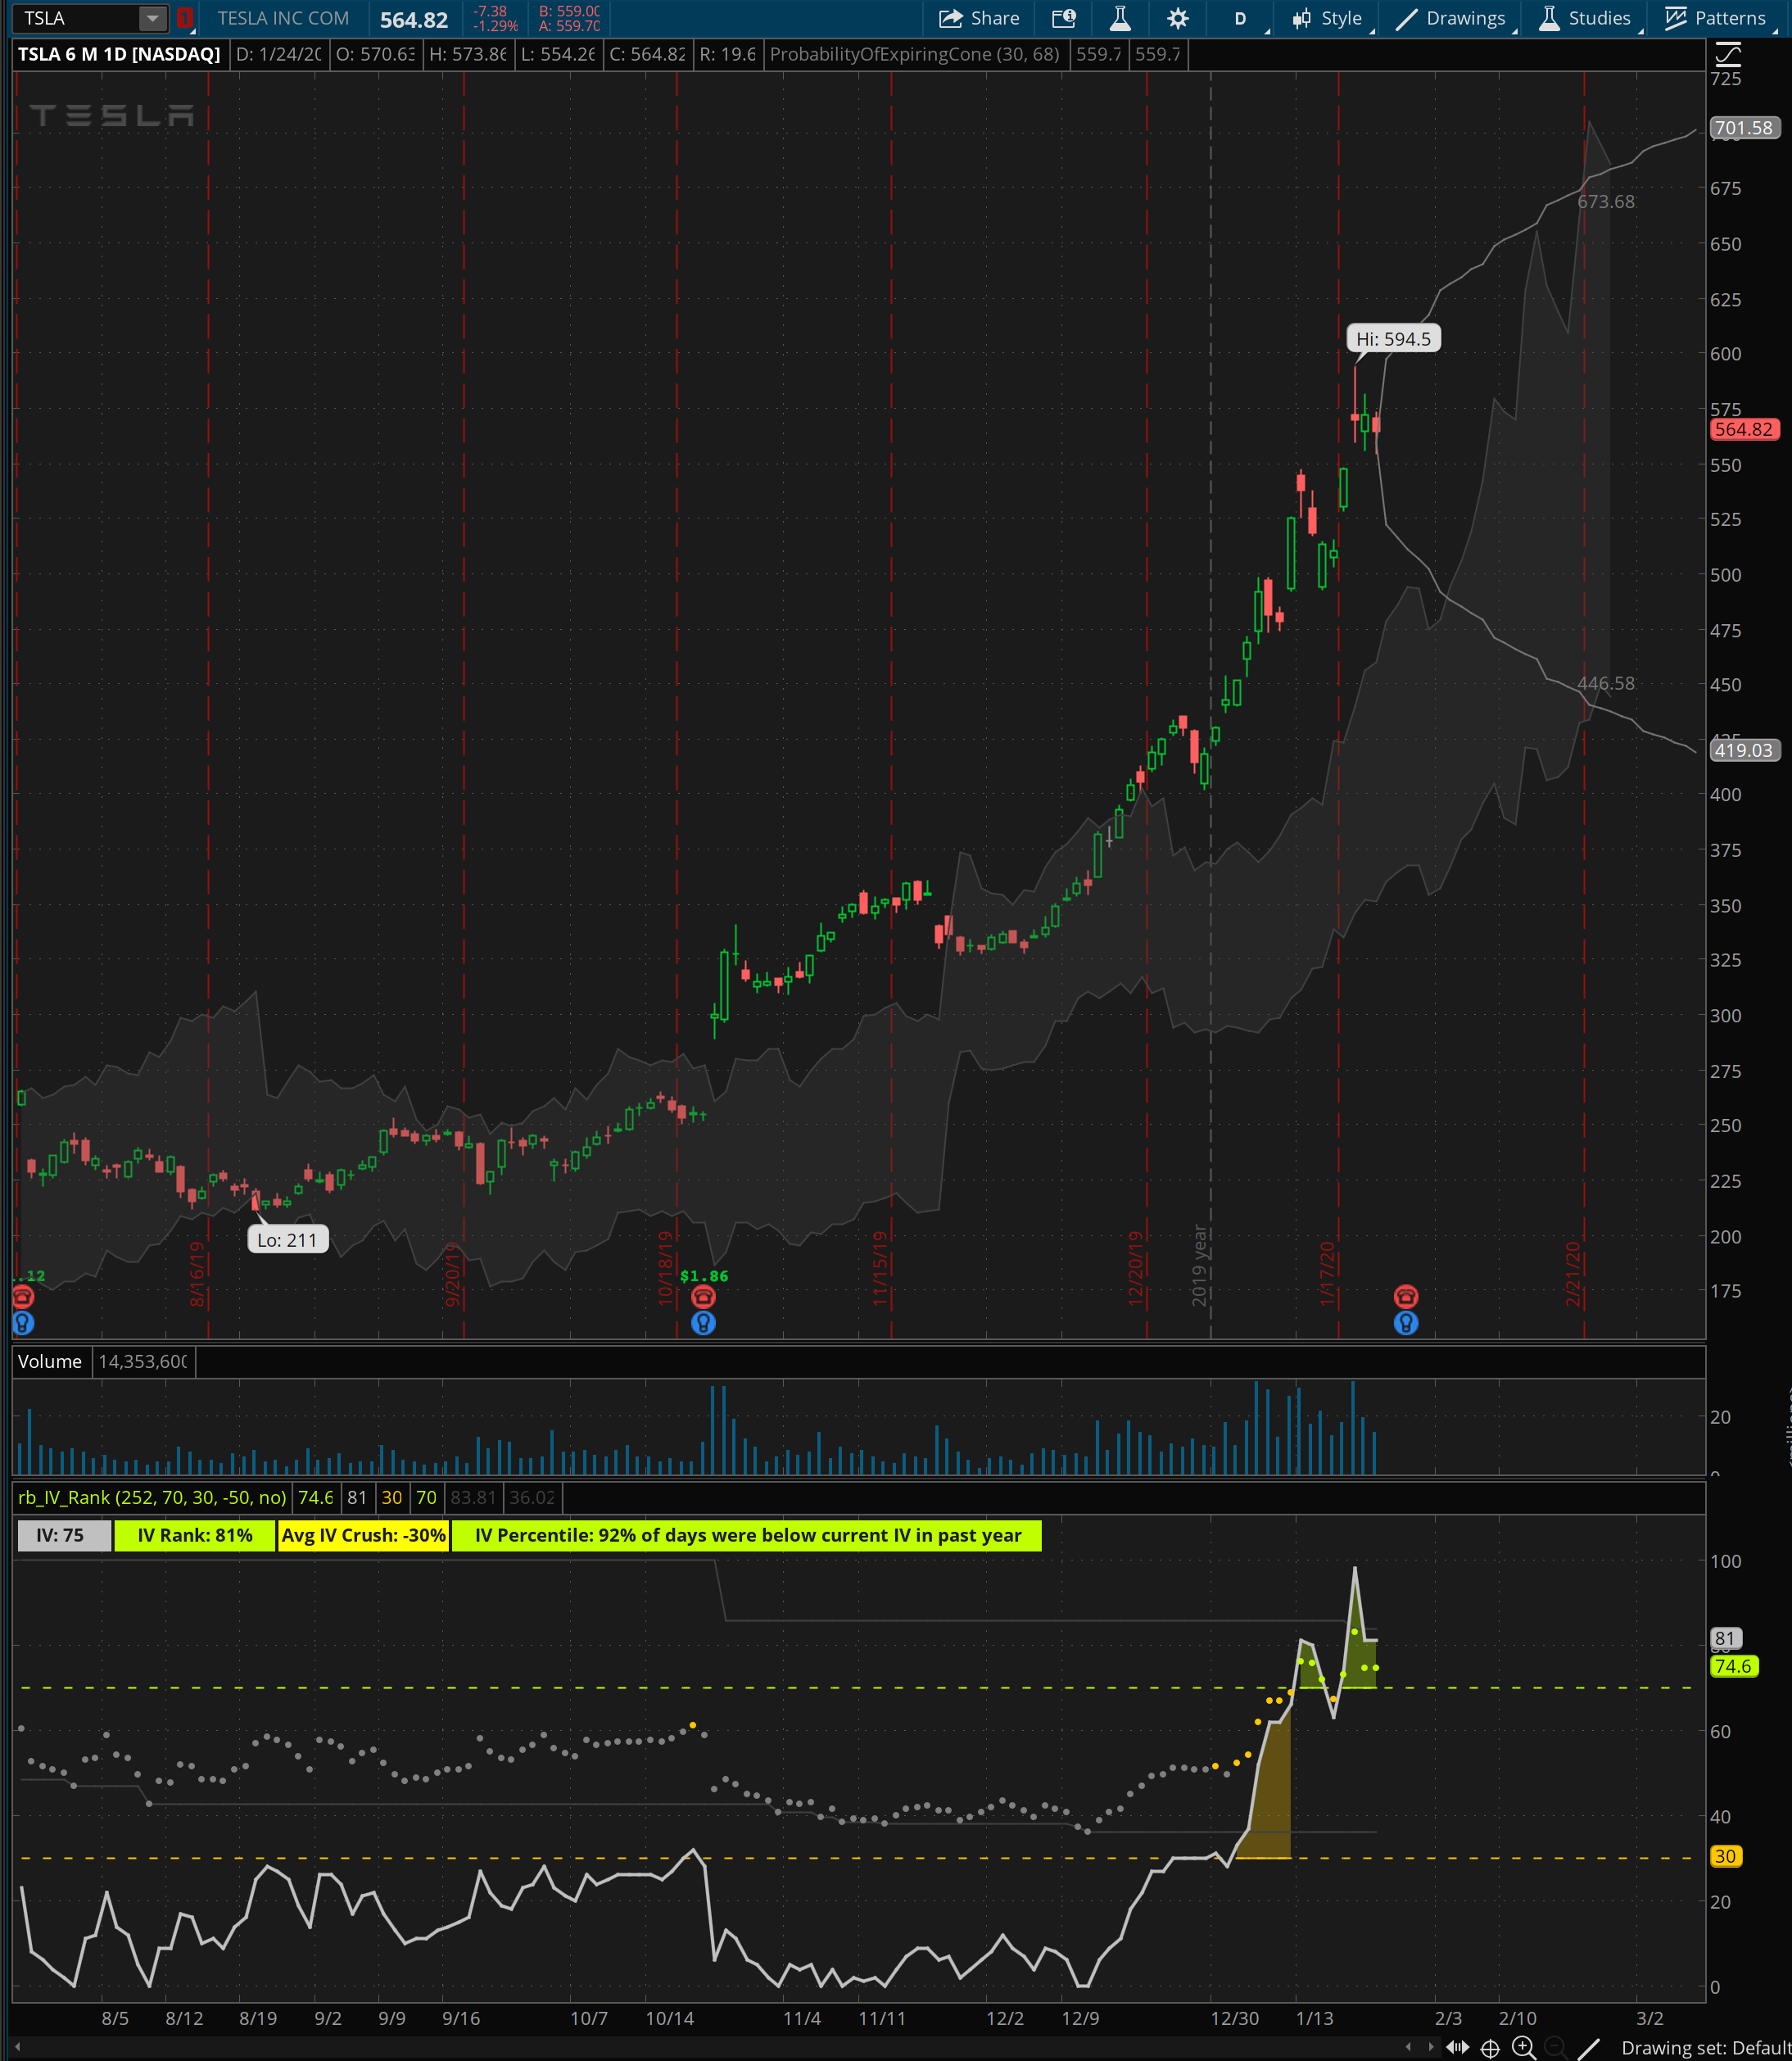This screenshot has height=2061, width=1792.
Task: Open the Drawings menu
Action: 1451,18
